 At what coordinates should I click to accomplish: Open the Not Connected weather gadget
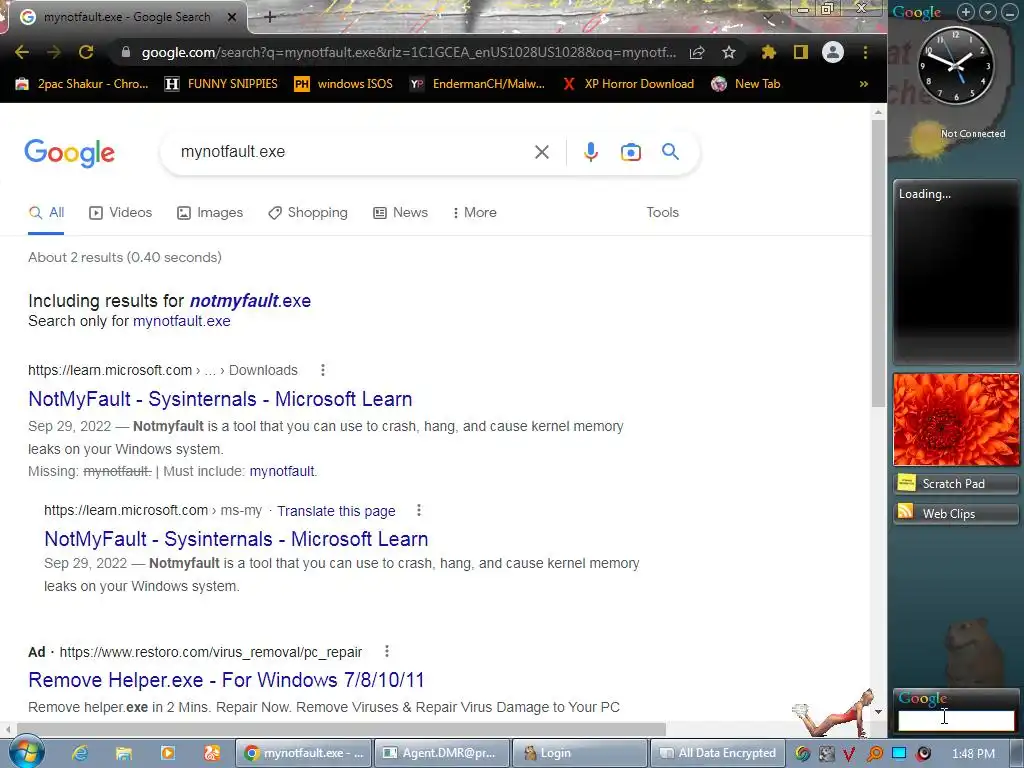956,137
